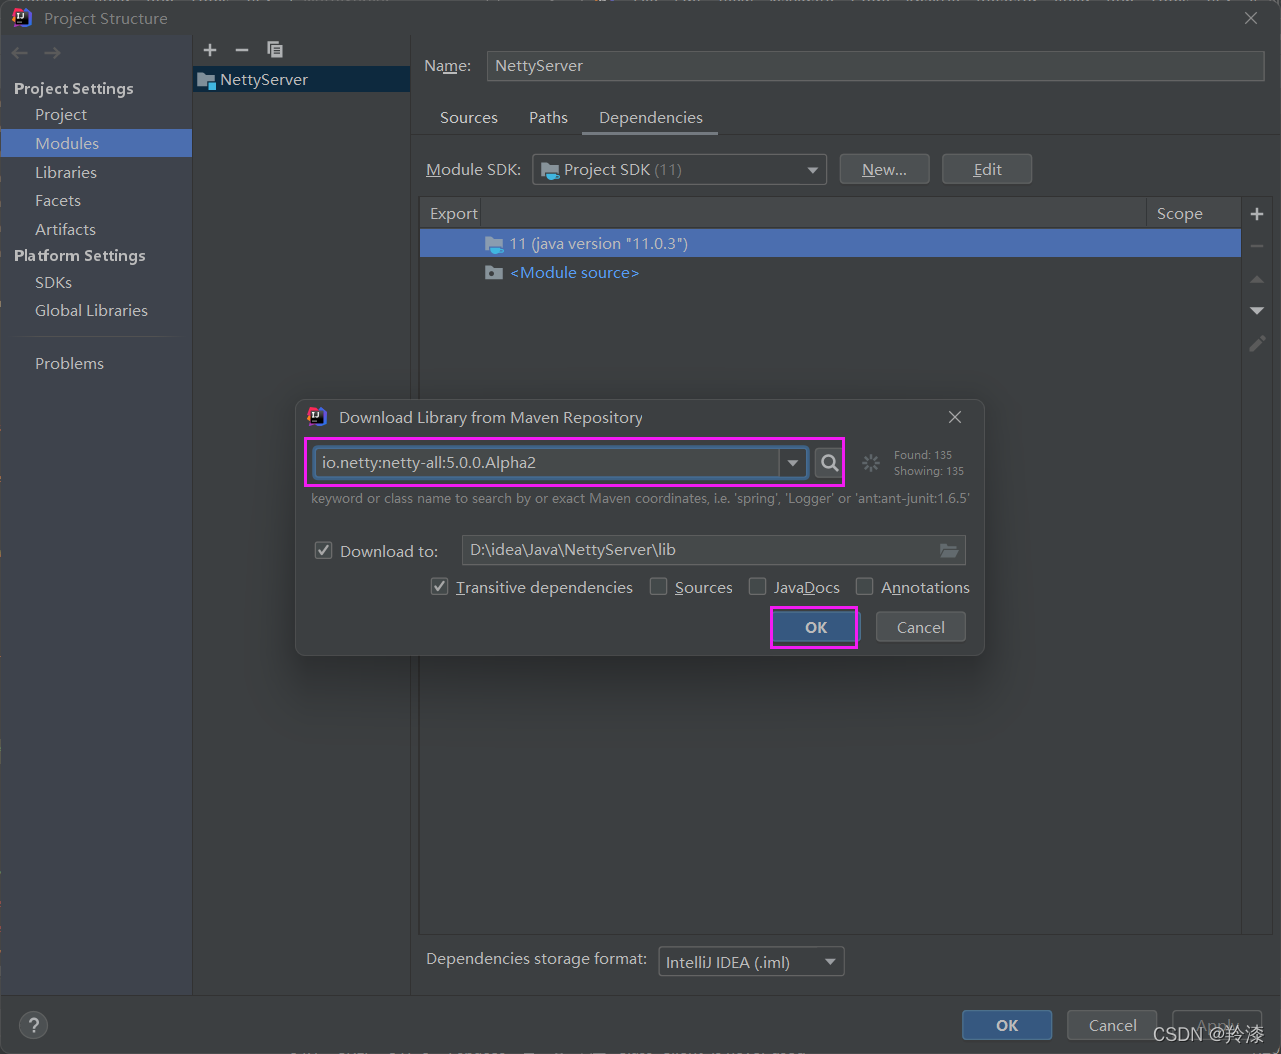The width and height of the screenshot is (1281, 1054).
Task: Enable JavaDocs checkbox
Action: tap(757, 586)
